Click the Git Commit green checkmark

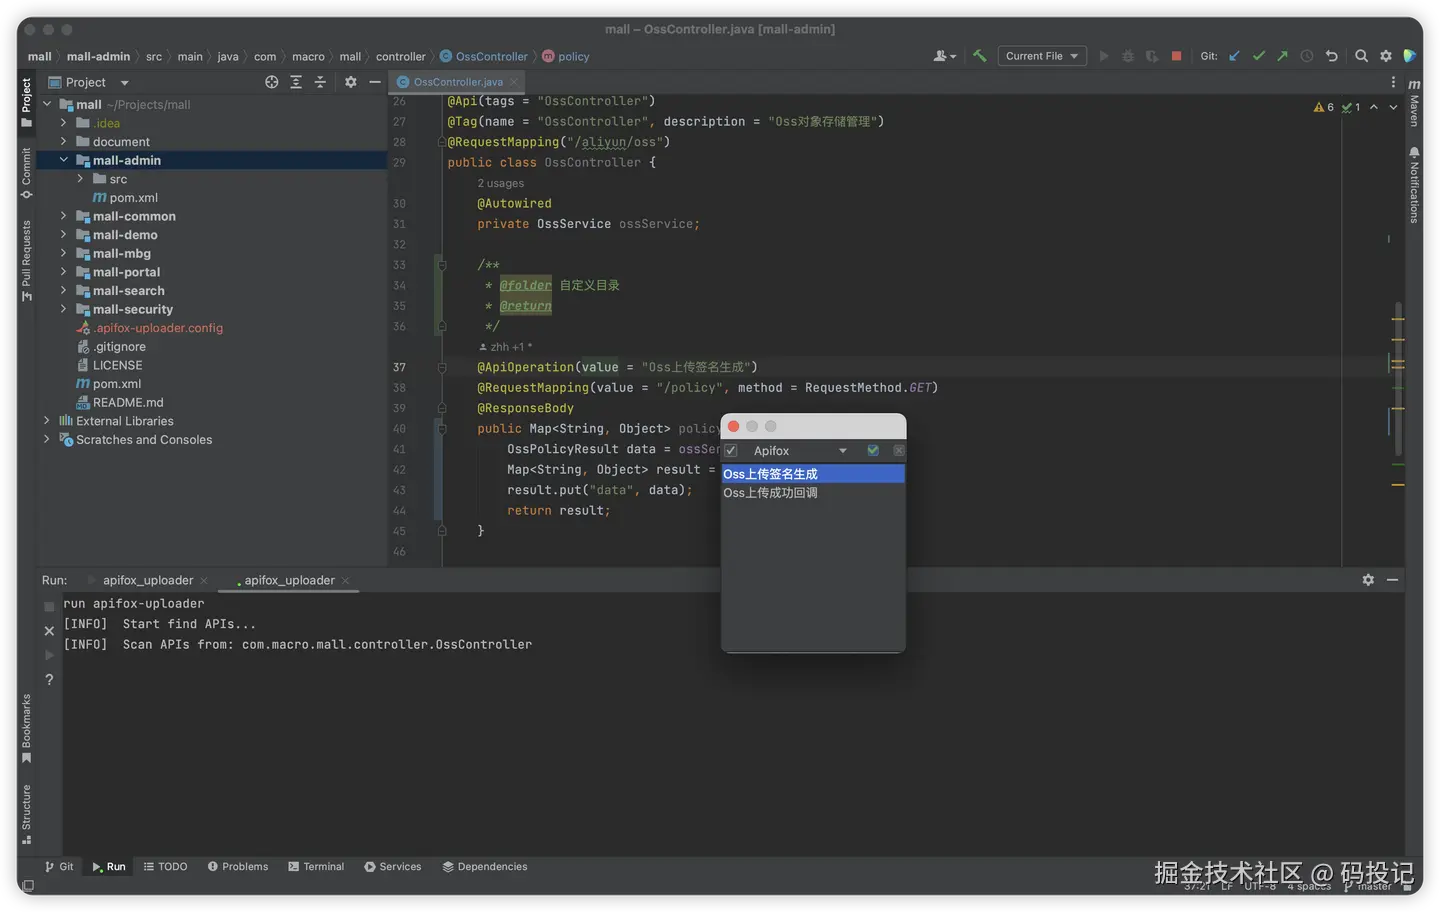(1258, 56)
